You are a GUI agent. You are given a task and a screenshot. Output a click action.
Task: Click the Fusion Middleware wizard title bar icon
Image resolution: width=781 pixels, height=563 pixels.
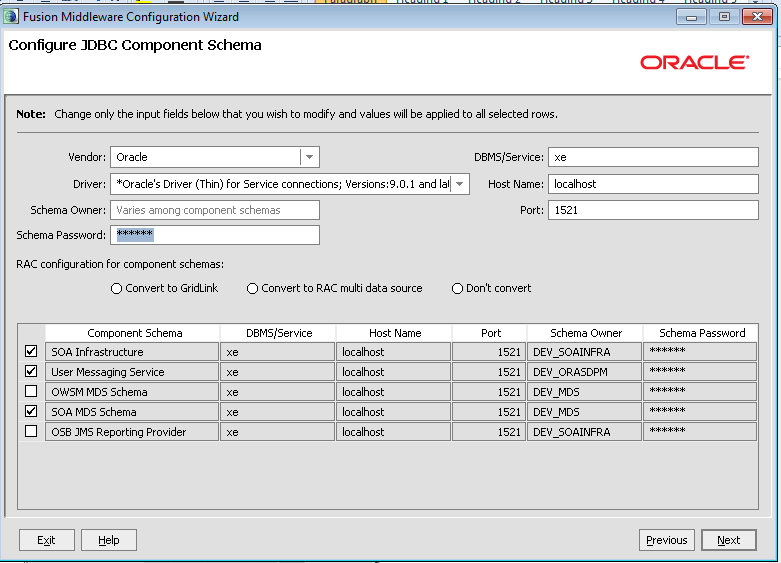click(x=11, y=17)
